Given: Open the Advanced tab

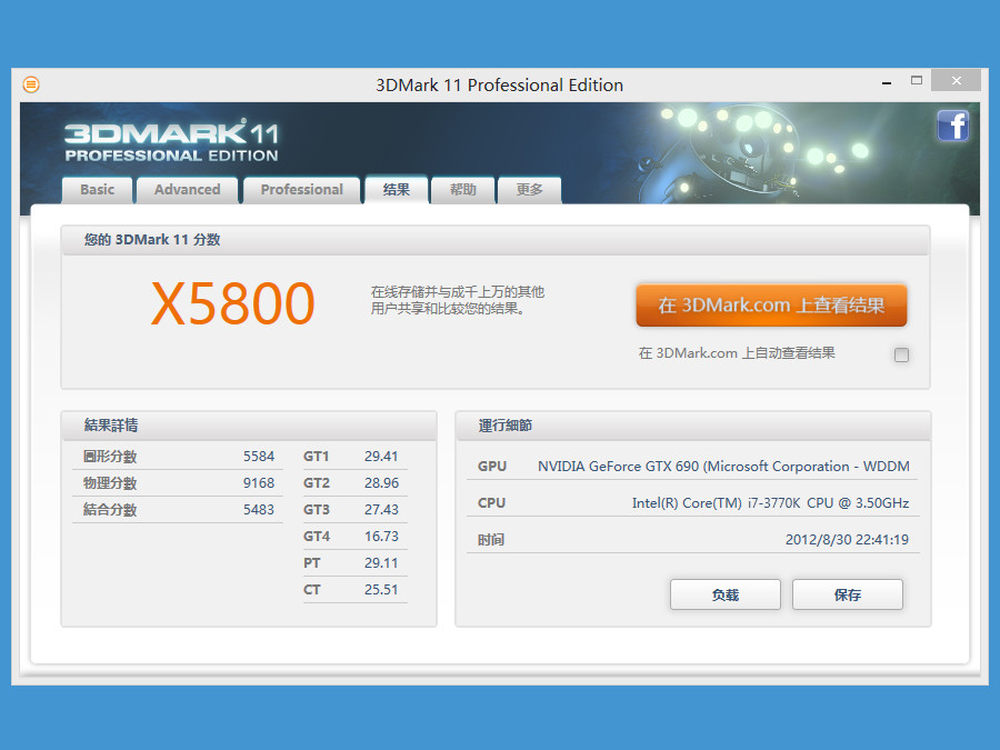Looking at the screenshot, I should click(x=187, y=190).
